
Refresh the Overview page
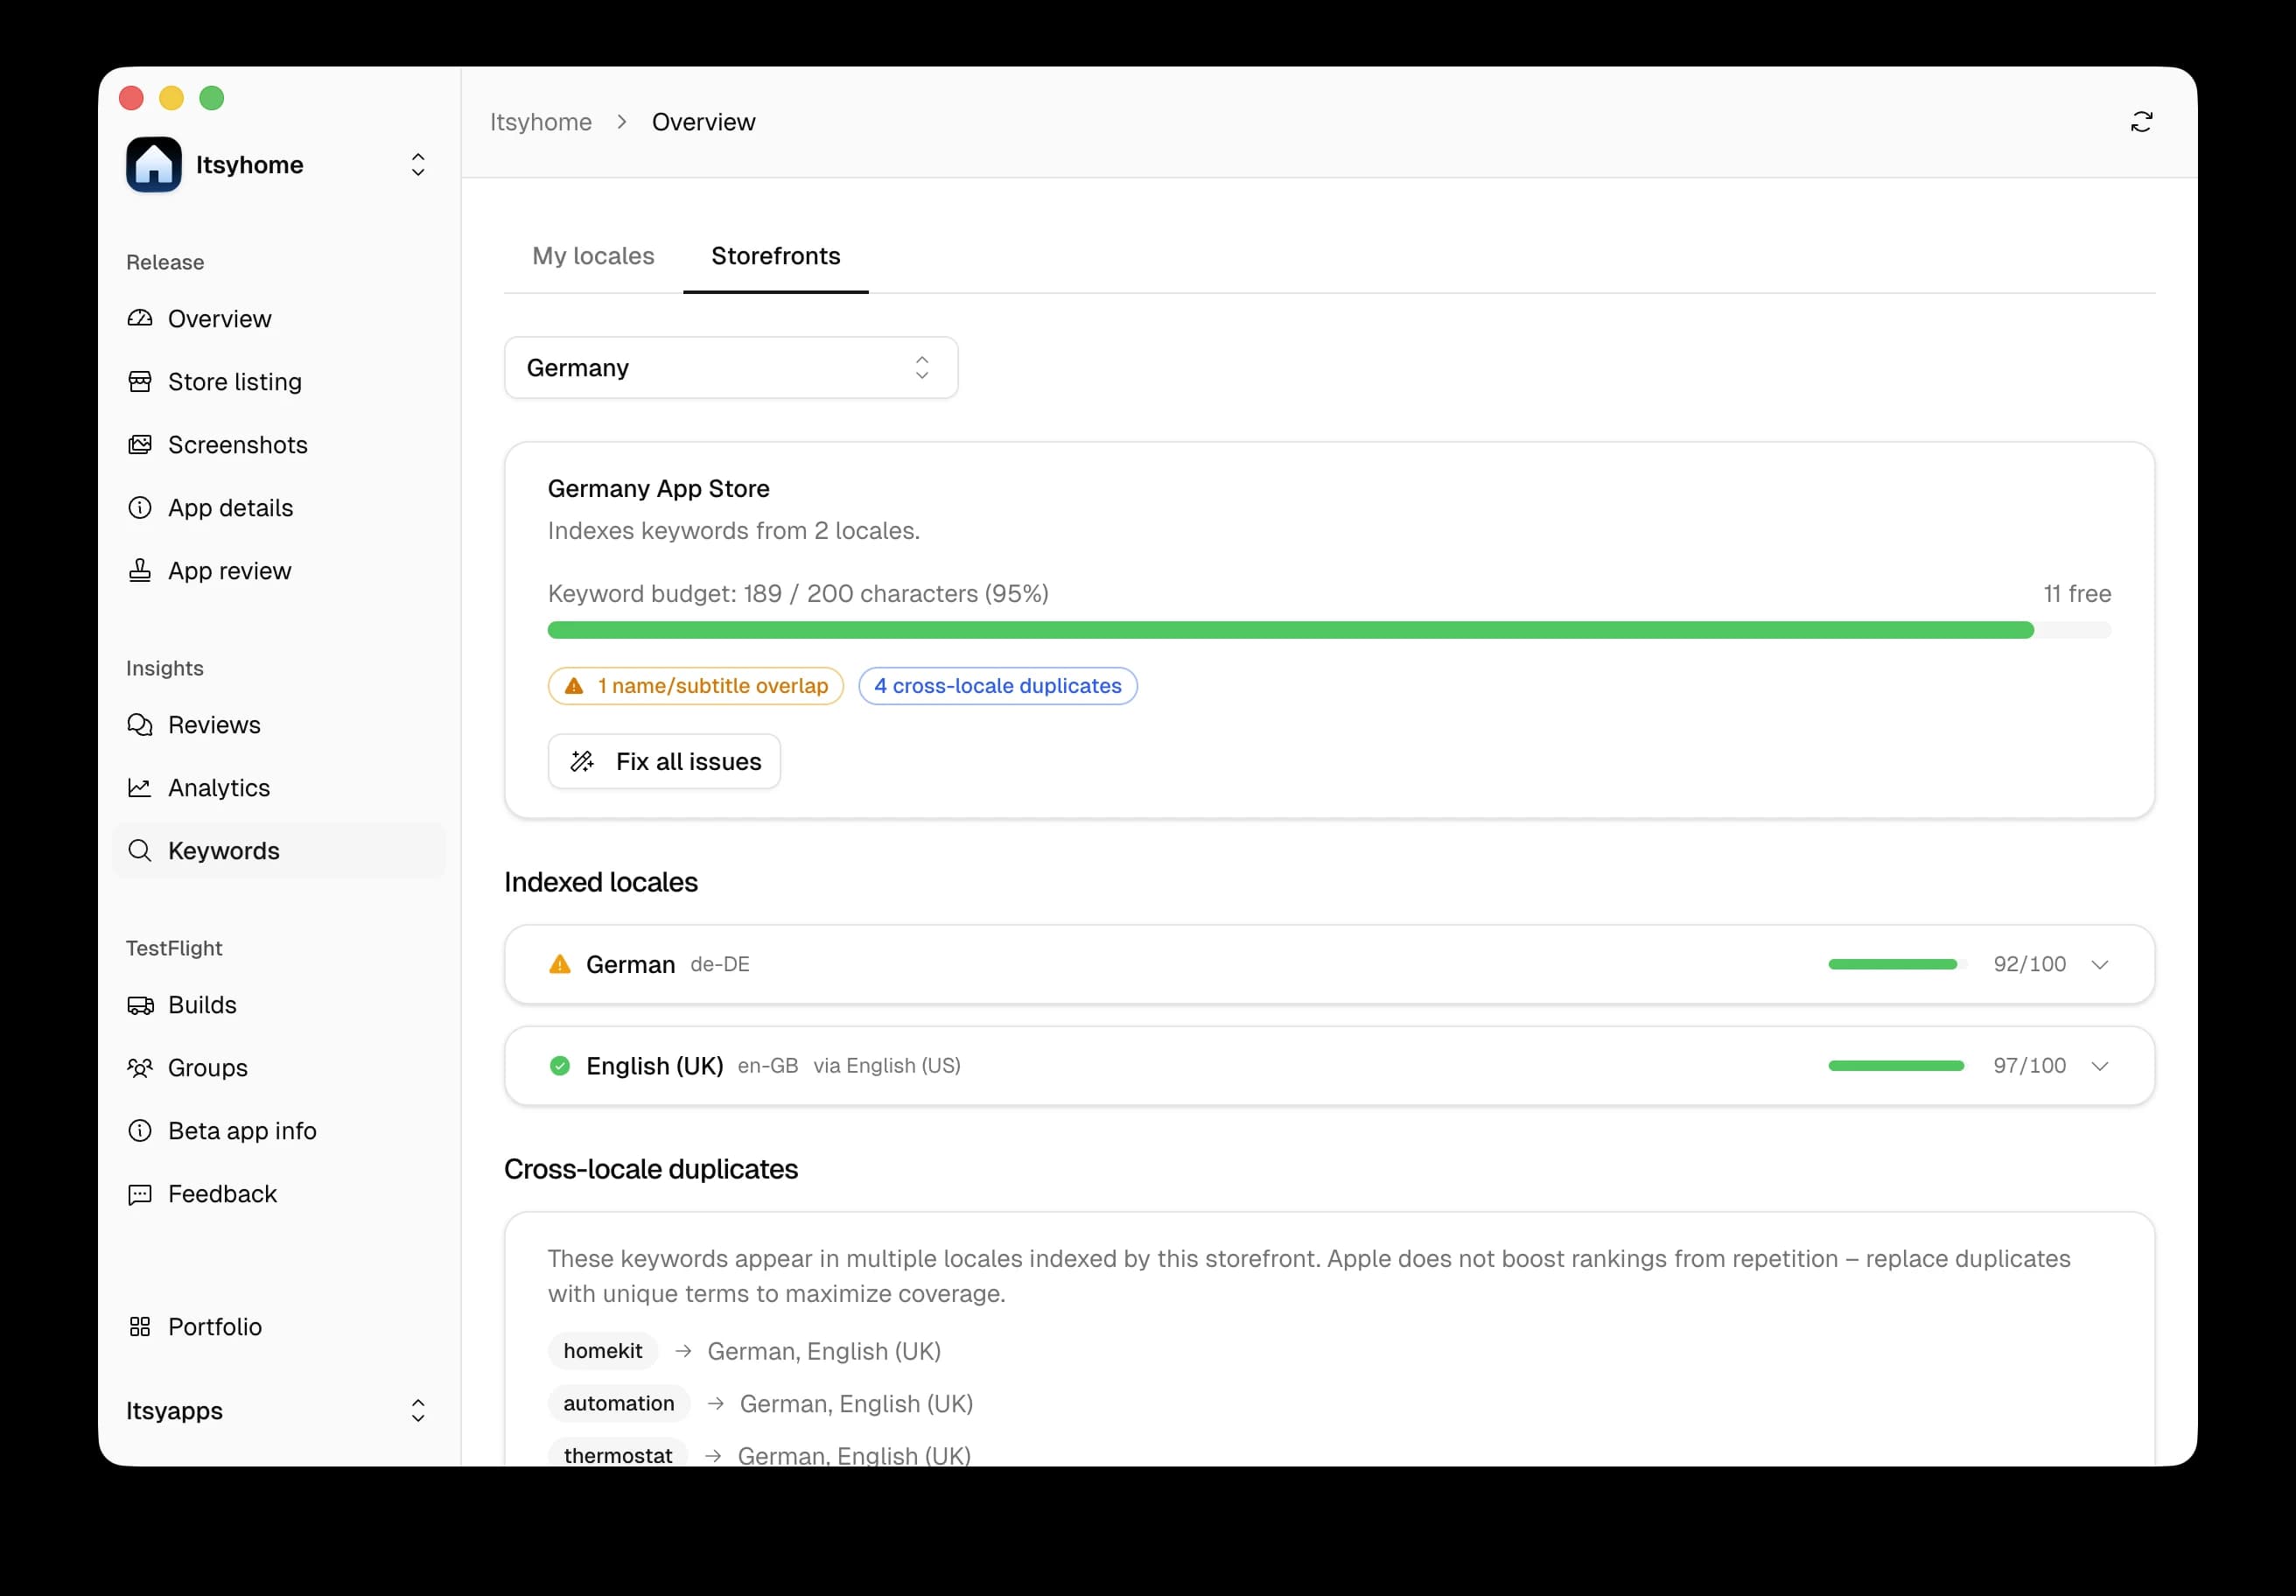point(2142,121)
